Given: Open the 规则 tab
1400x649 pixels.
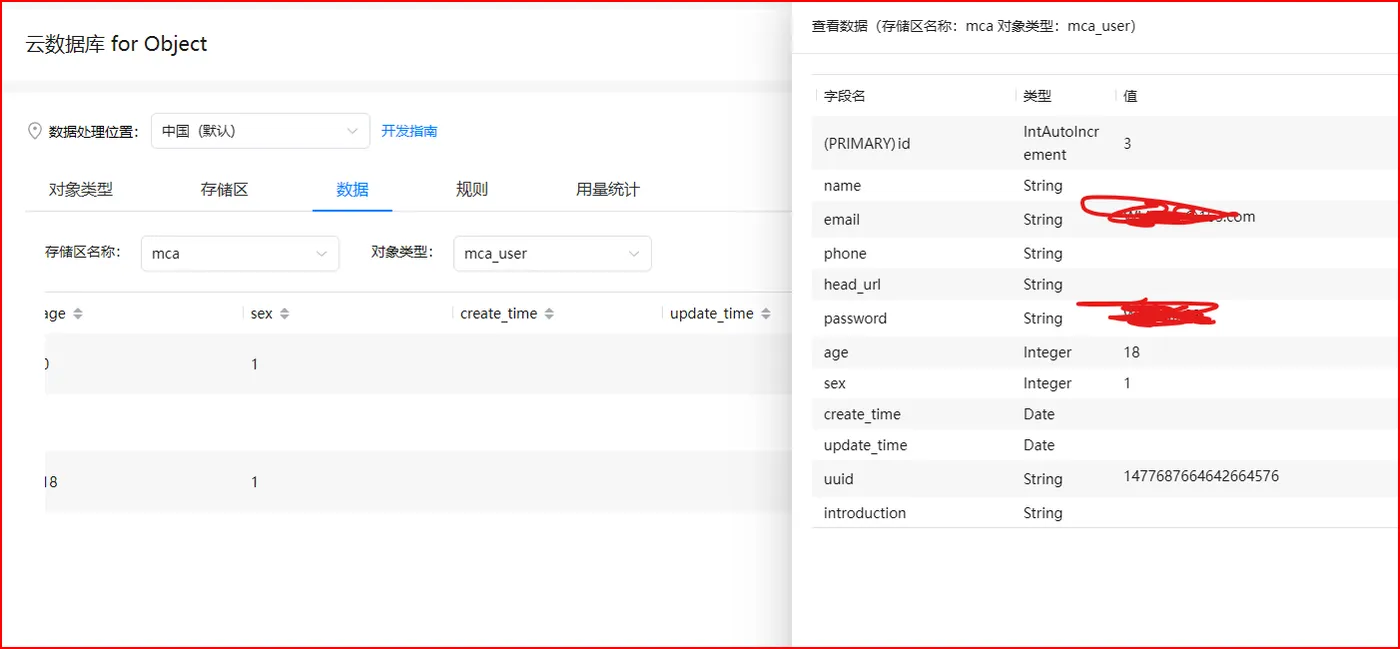Looking at the screenshot, I should point(472,189).
